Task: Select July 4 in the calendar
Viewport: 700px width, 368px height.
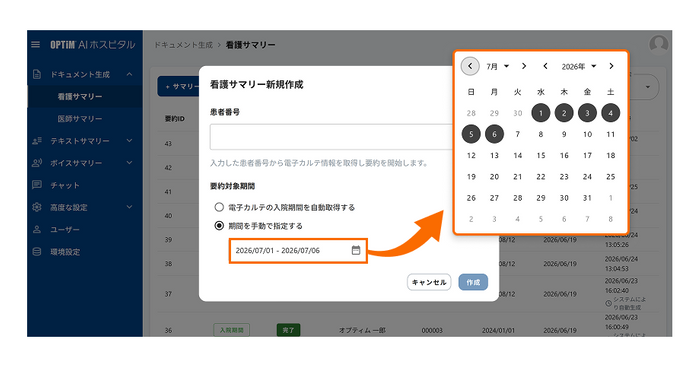Action: [x=610, y=113]
